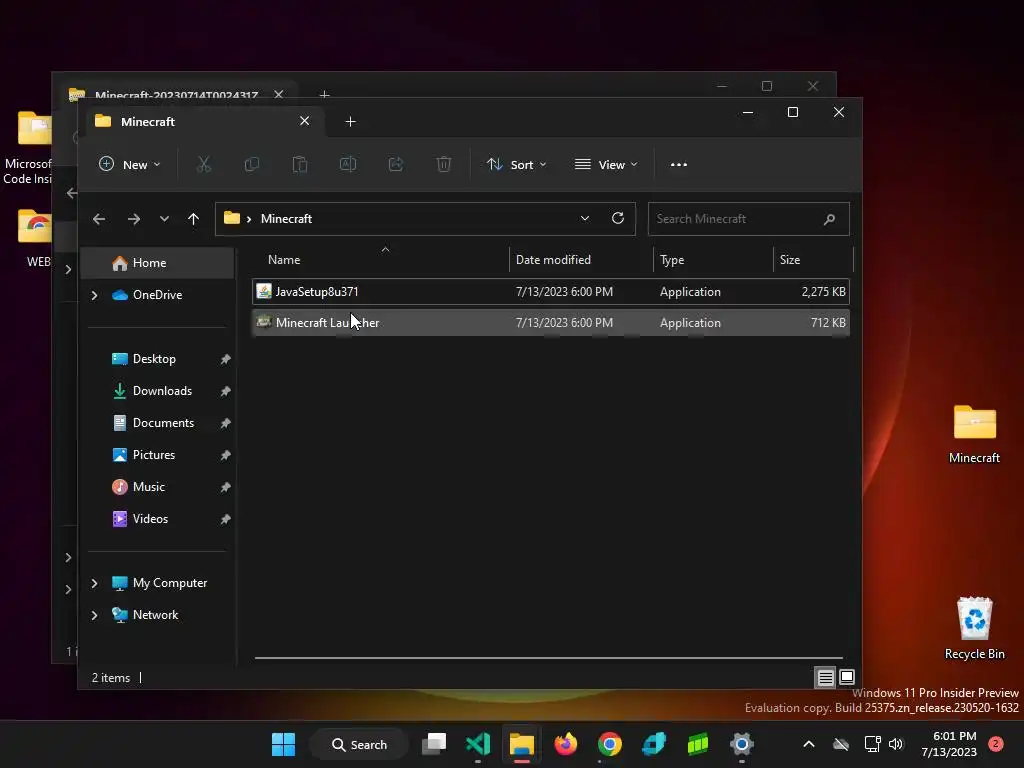Screen dimensions: 1024x768
Task: Open the notification badge in tray
Action: coord(996,744)
